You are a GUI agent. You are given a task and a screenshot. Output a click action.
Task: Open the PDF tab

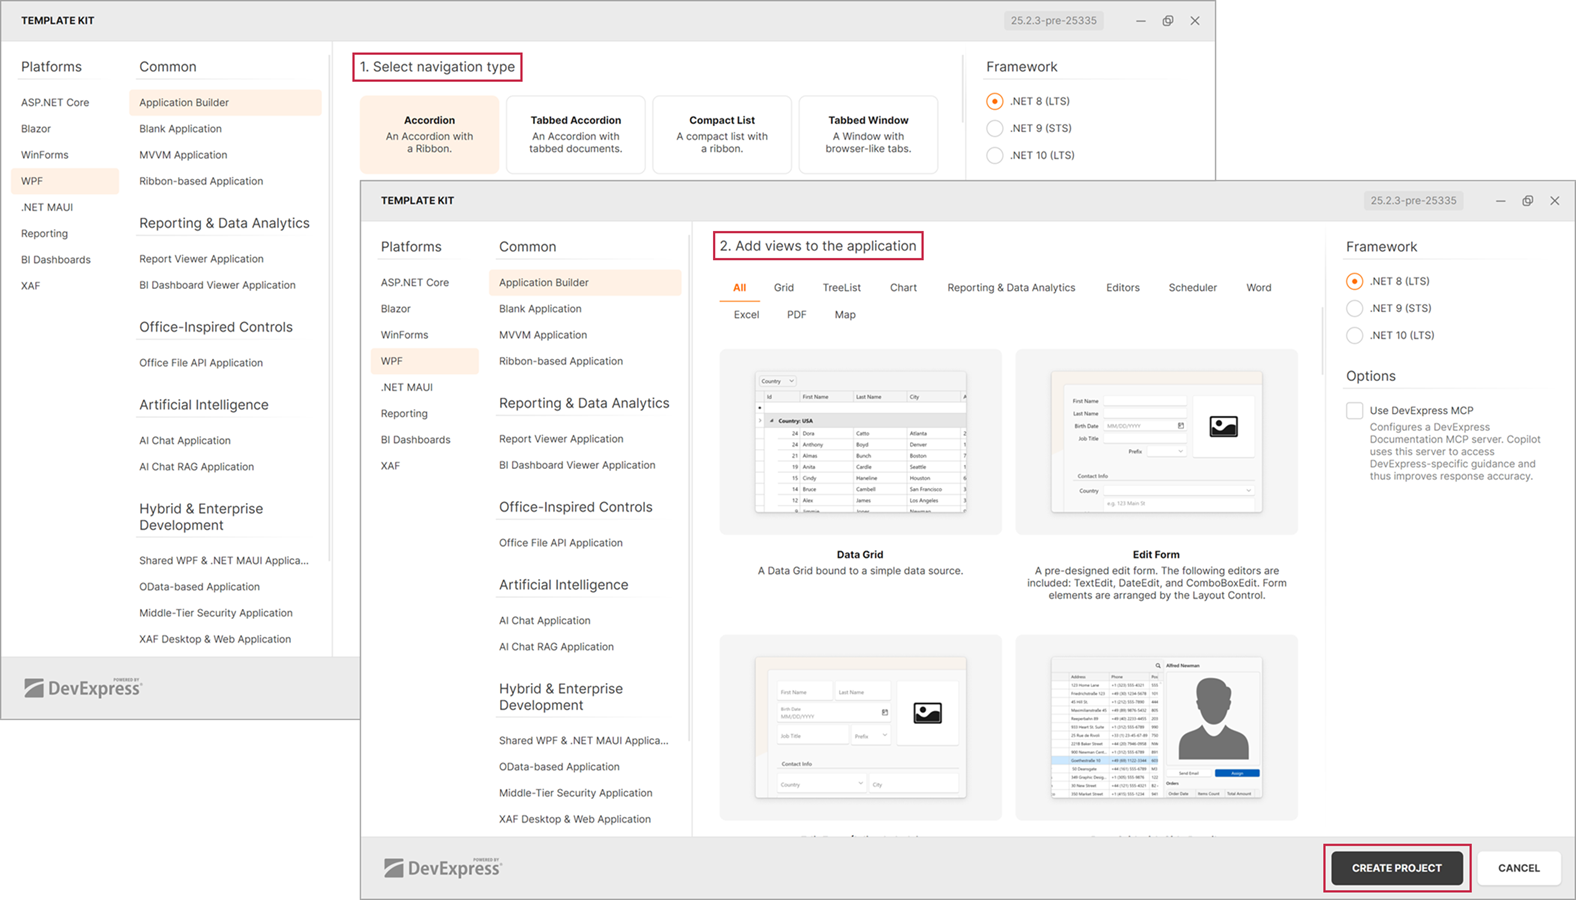coord(796,315)
